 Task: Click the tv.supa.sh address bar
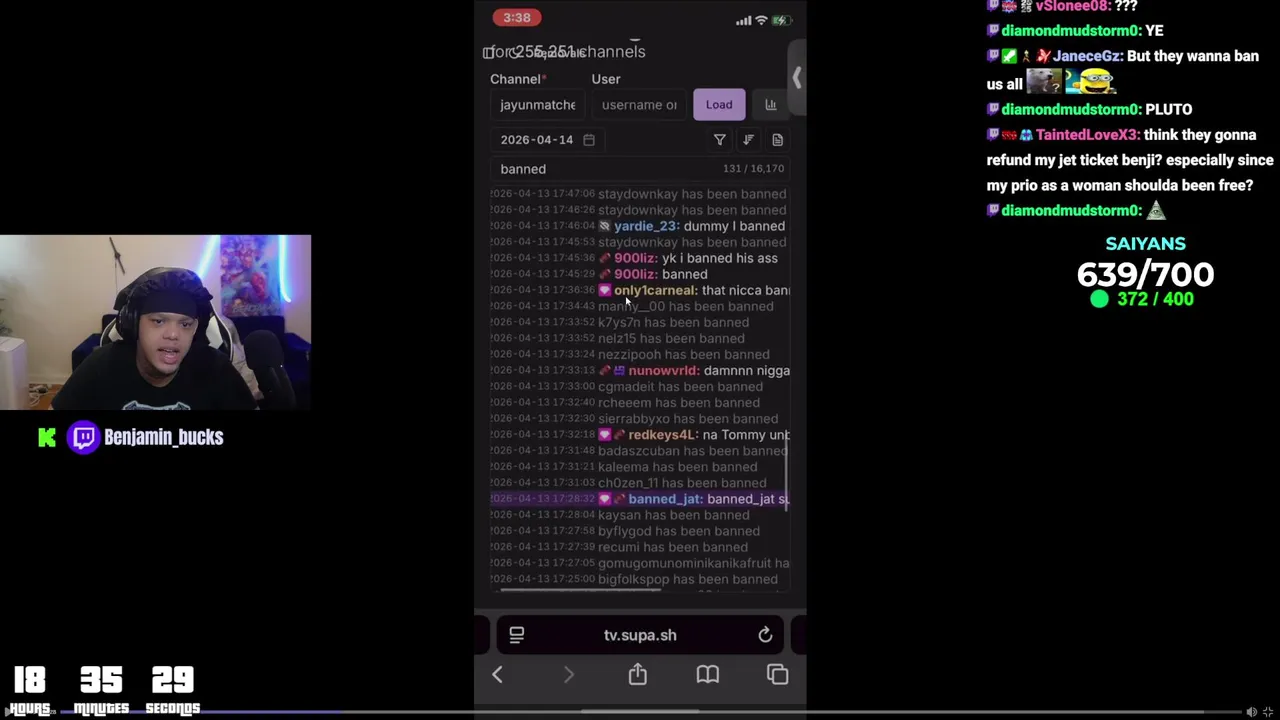640,635
